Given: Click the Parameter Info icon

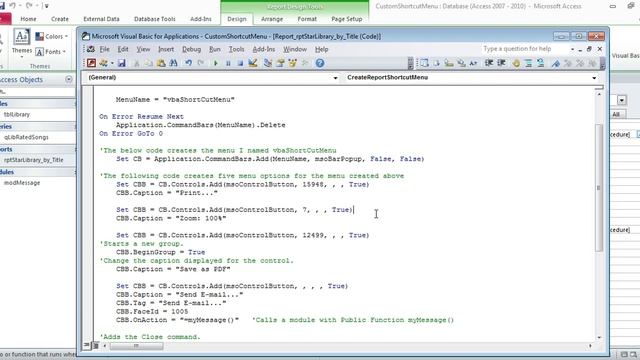Looking at the screenshot, I should click(x=461, y=63).
